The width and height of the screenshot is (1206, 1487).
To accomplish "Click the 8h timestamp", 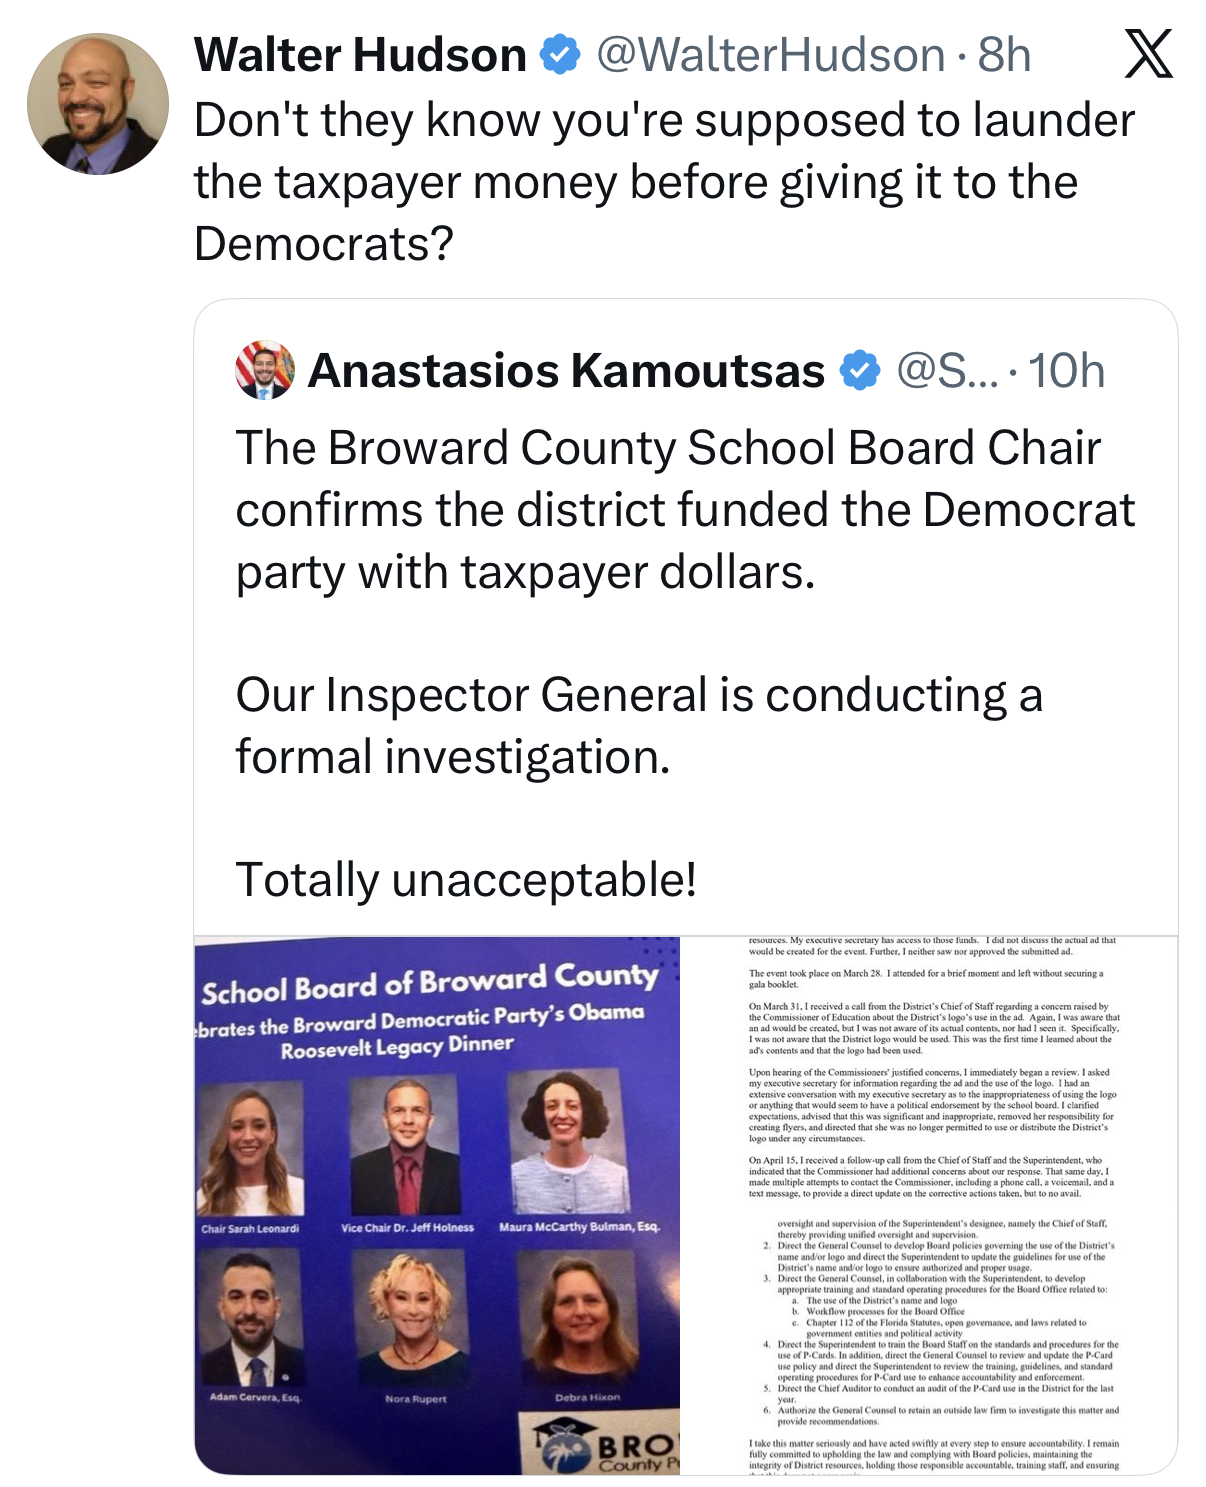I will tap(1004, 55).
